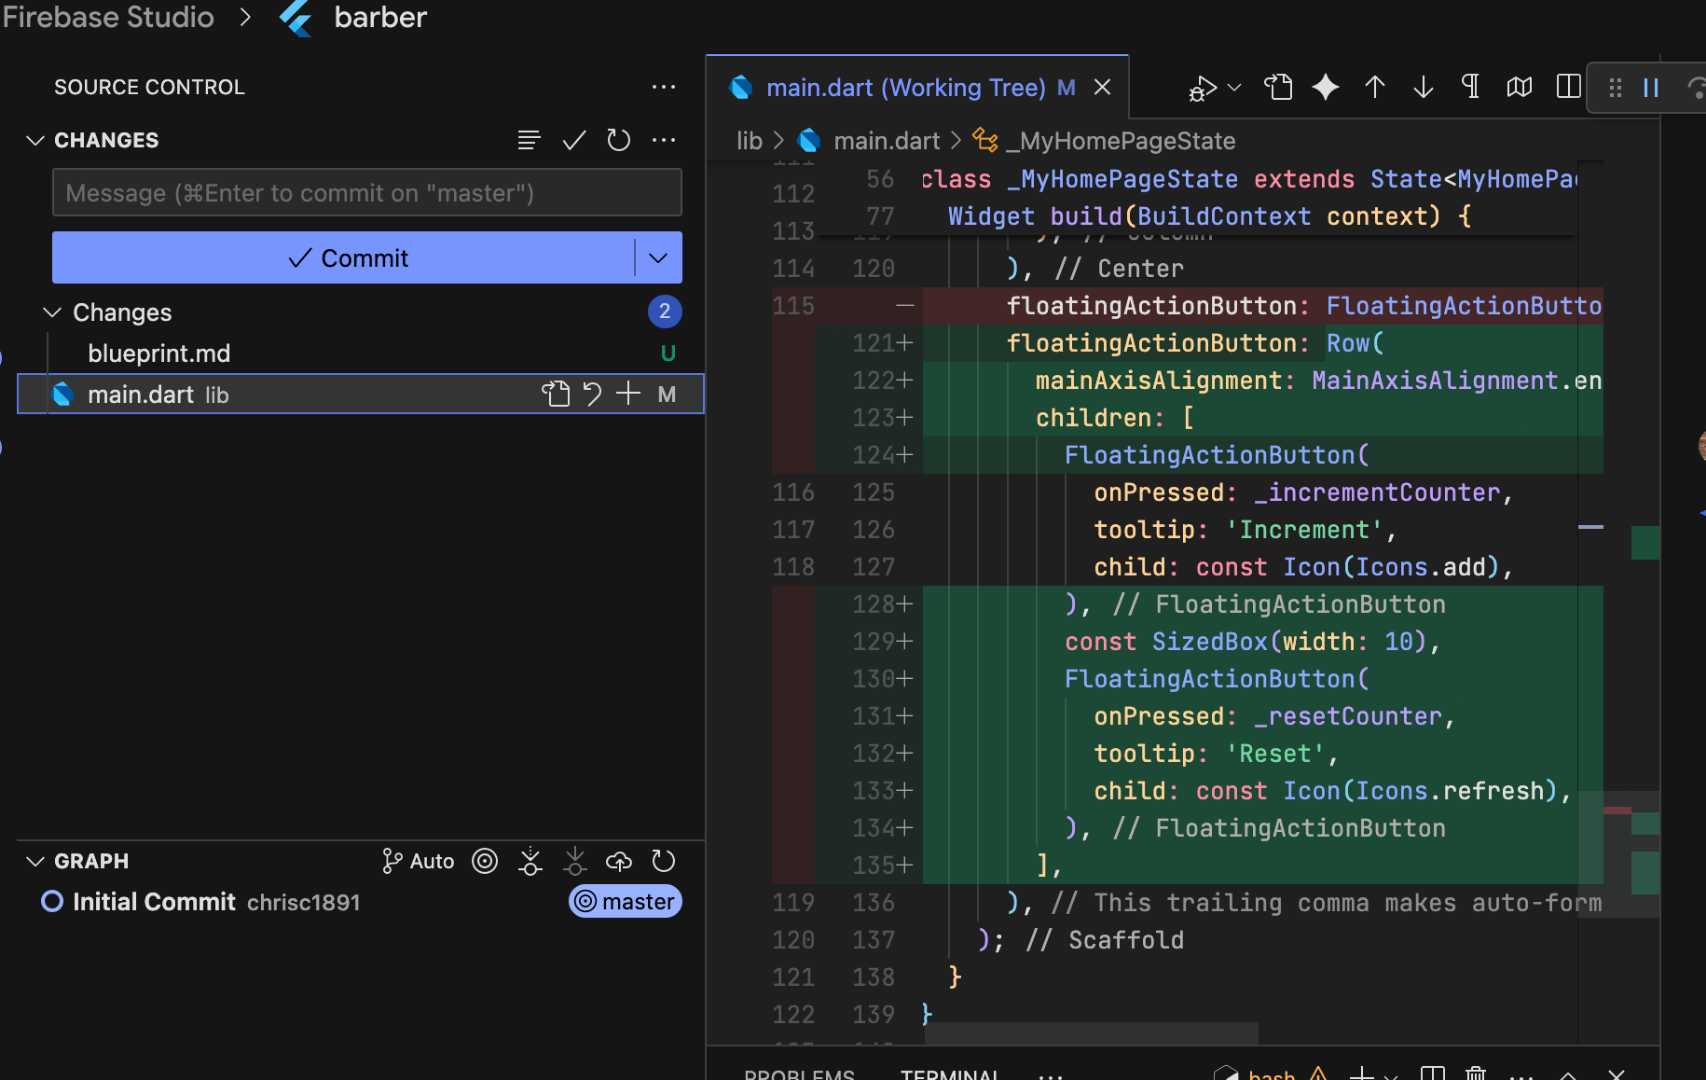
Task: Click the master branch badge
Action: [x=626, y=902]
